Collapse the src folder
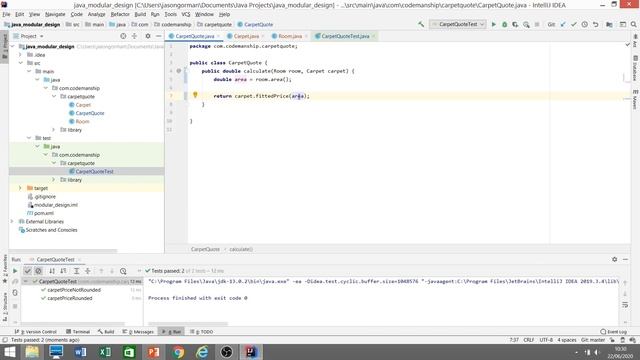This screenshot has width=640, height=360. [x=20, y=63]
